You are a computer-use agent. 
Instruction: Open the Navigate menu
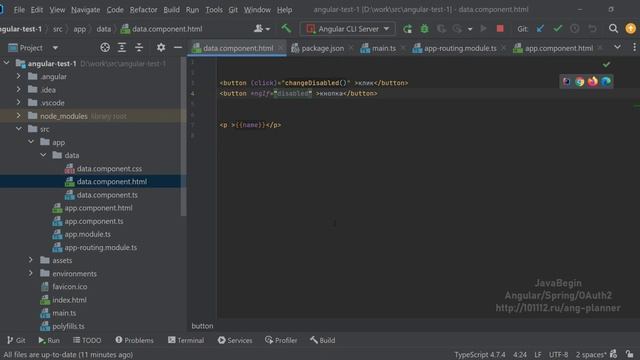point(85,9)
